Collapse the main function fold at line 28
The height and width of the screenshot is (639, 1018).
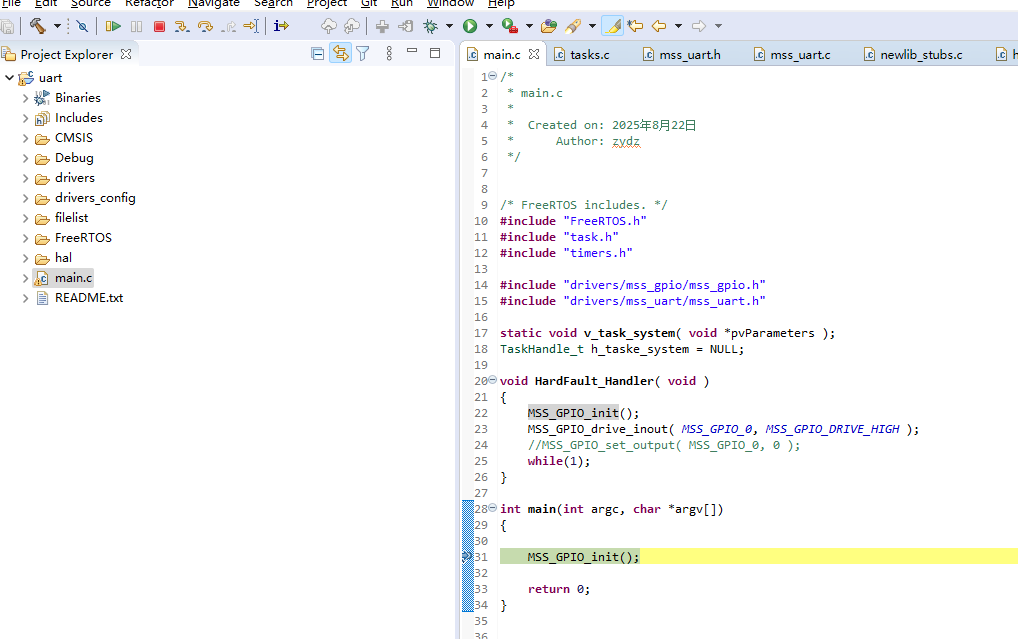tap(493, 508)
